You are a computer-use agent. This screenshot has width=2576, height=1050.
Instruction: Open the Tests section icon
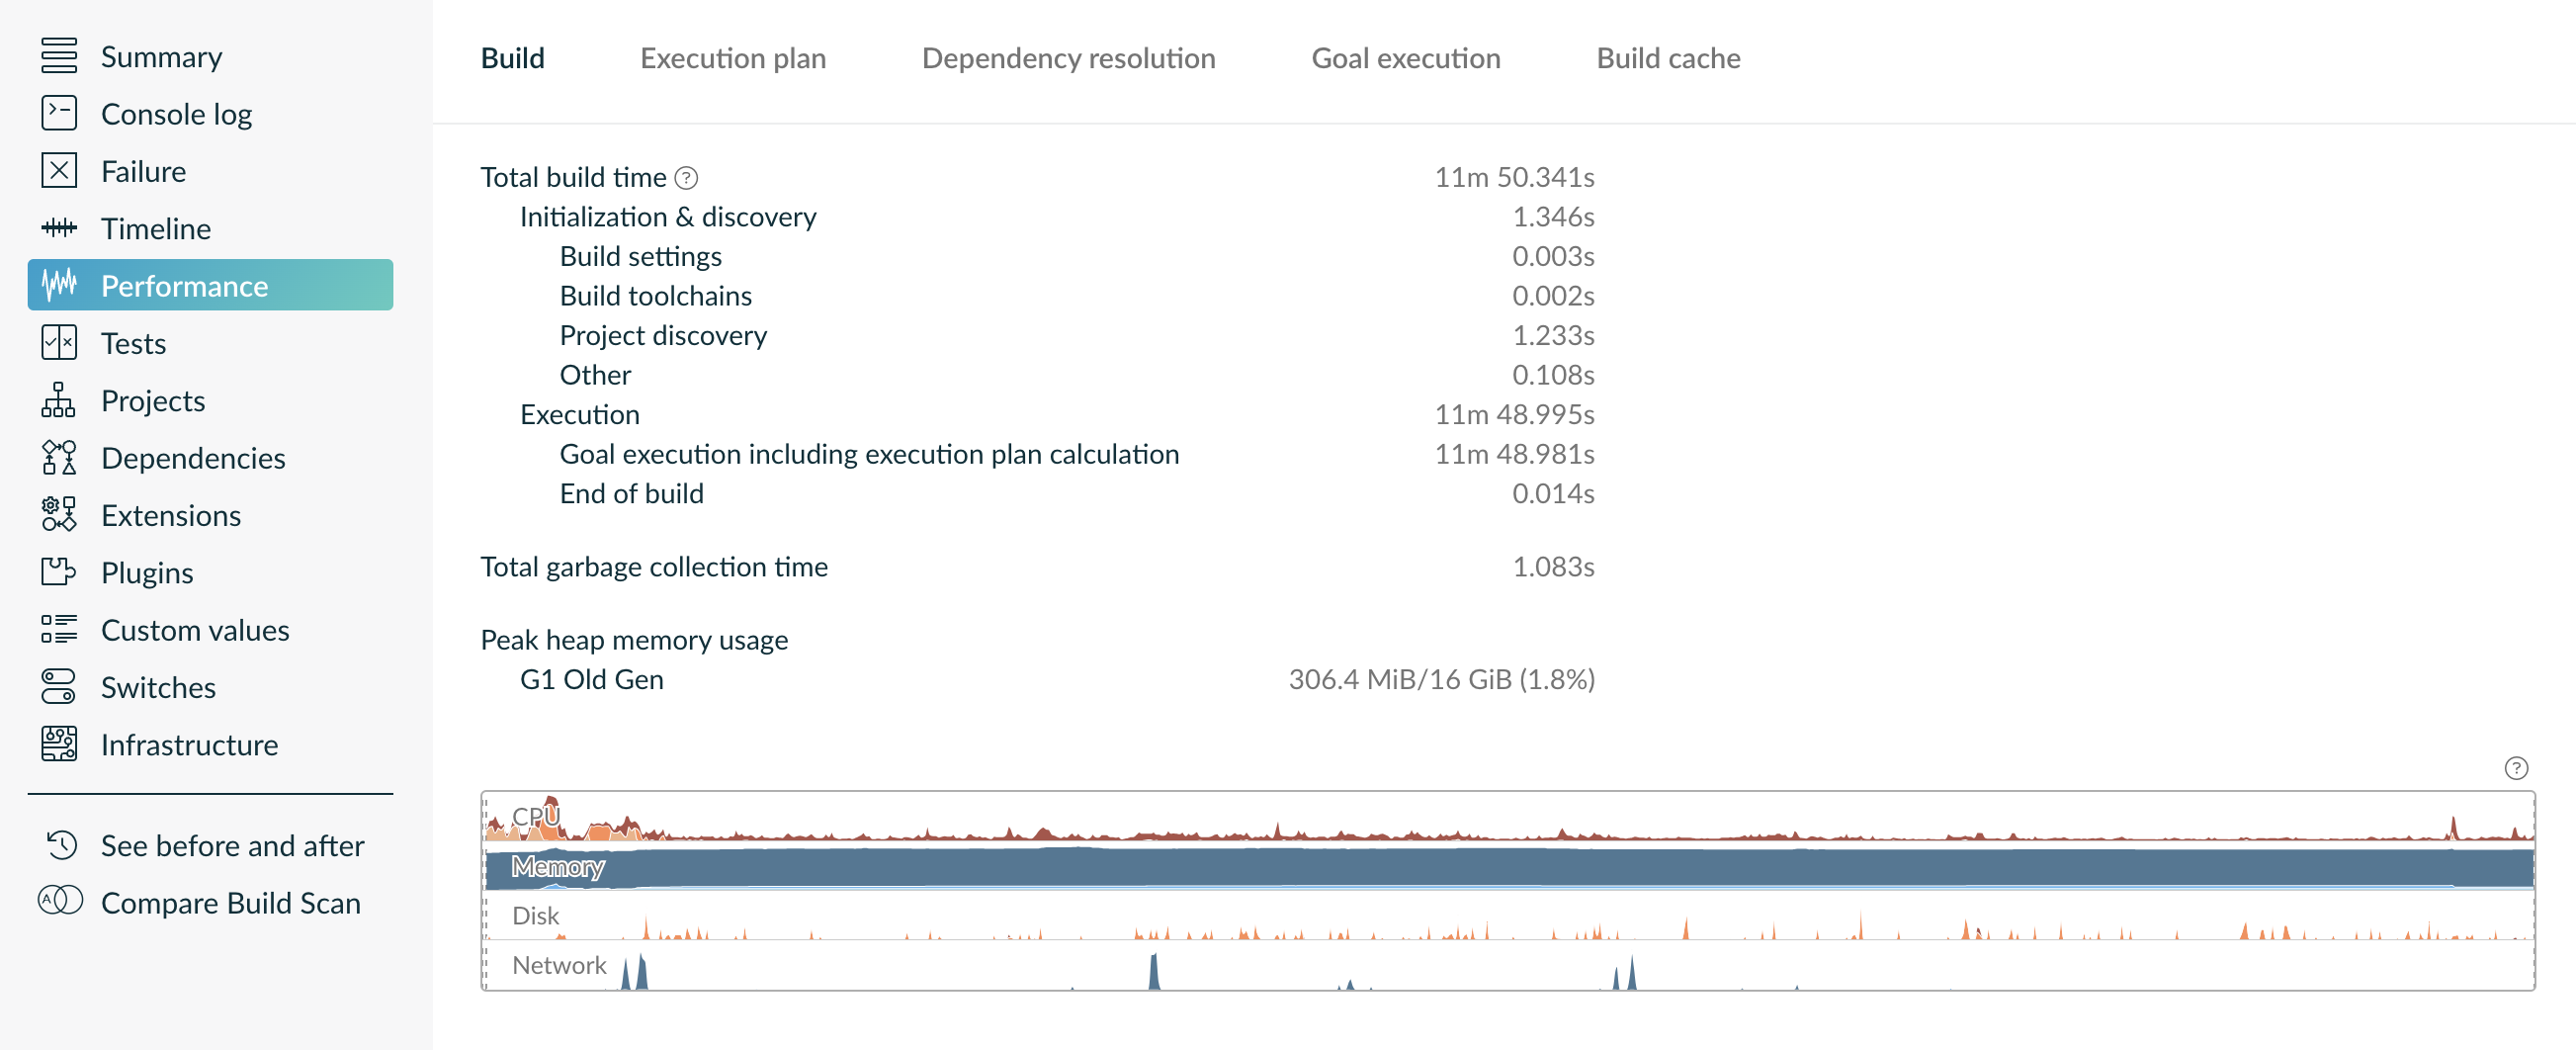click(59, 342)
